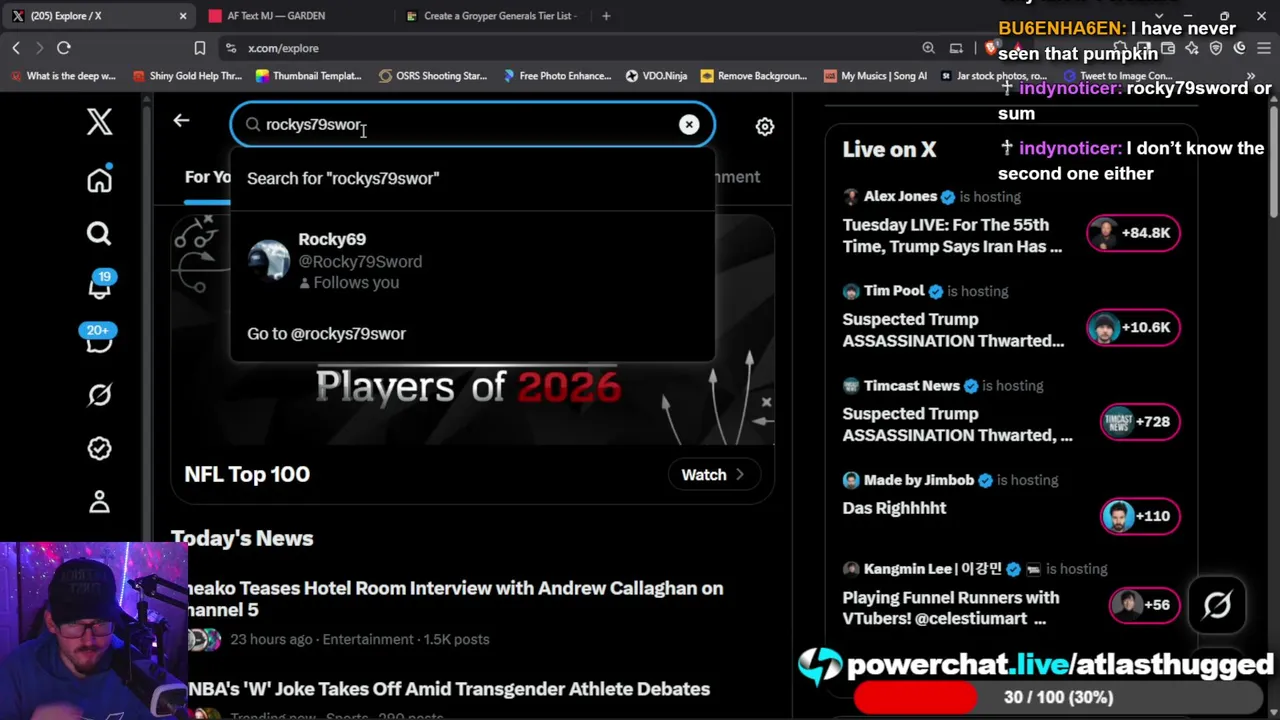Viewport: 1280px width, 720px height.
Task: Click the Brave Shields icon
Action: 991,48
